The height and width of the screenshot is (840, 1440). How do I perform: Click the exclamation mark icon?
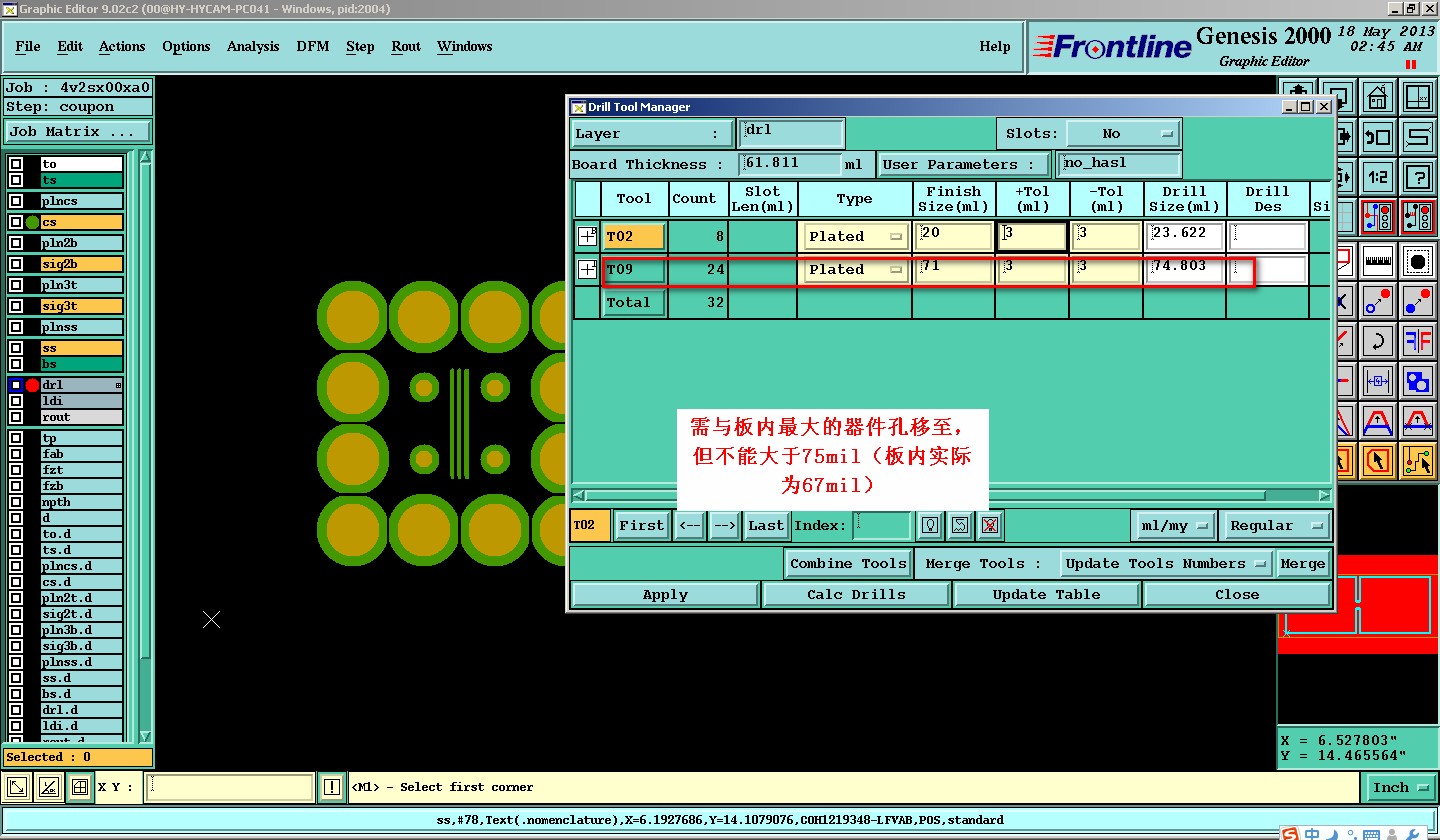pyautogui.click(x=332, y=787)
